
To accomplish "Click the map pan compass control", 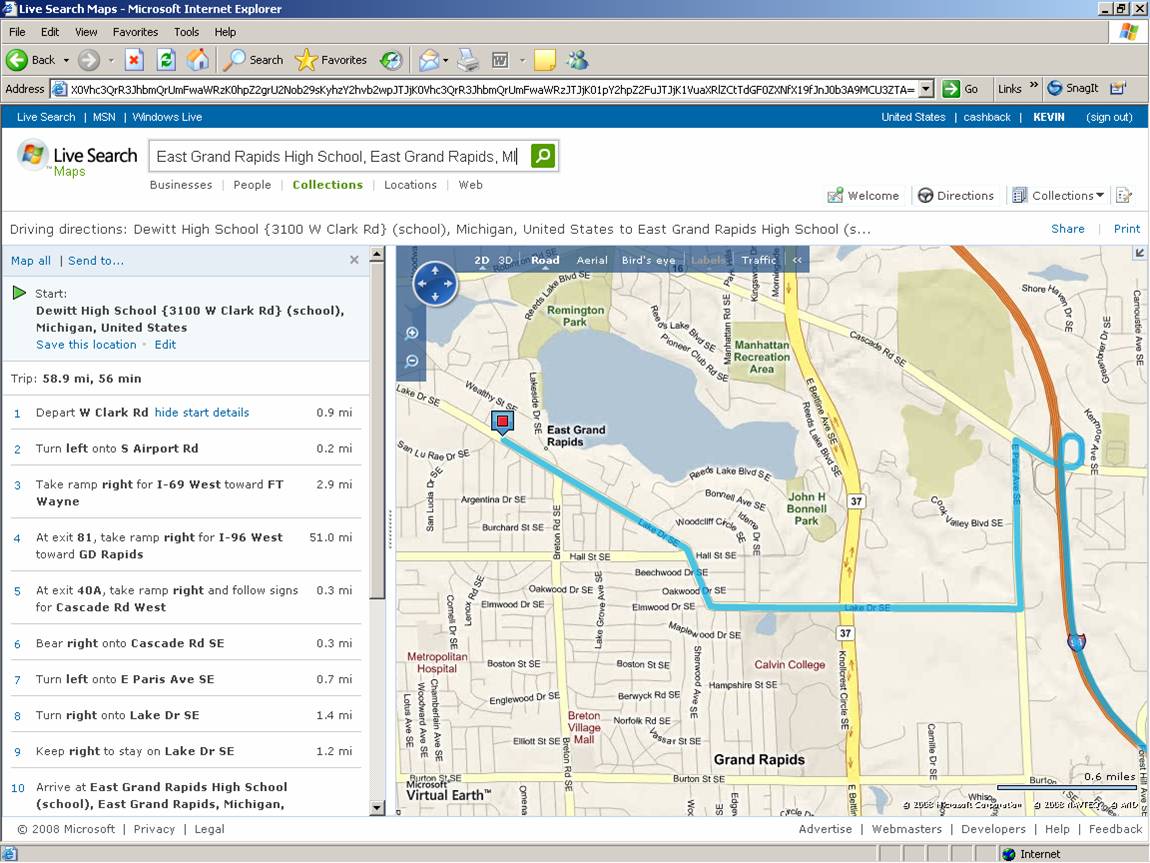I will coord(435,284).
